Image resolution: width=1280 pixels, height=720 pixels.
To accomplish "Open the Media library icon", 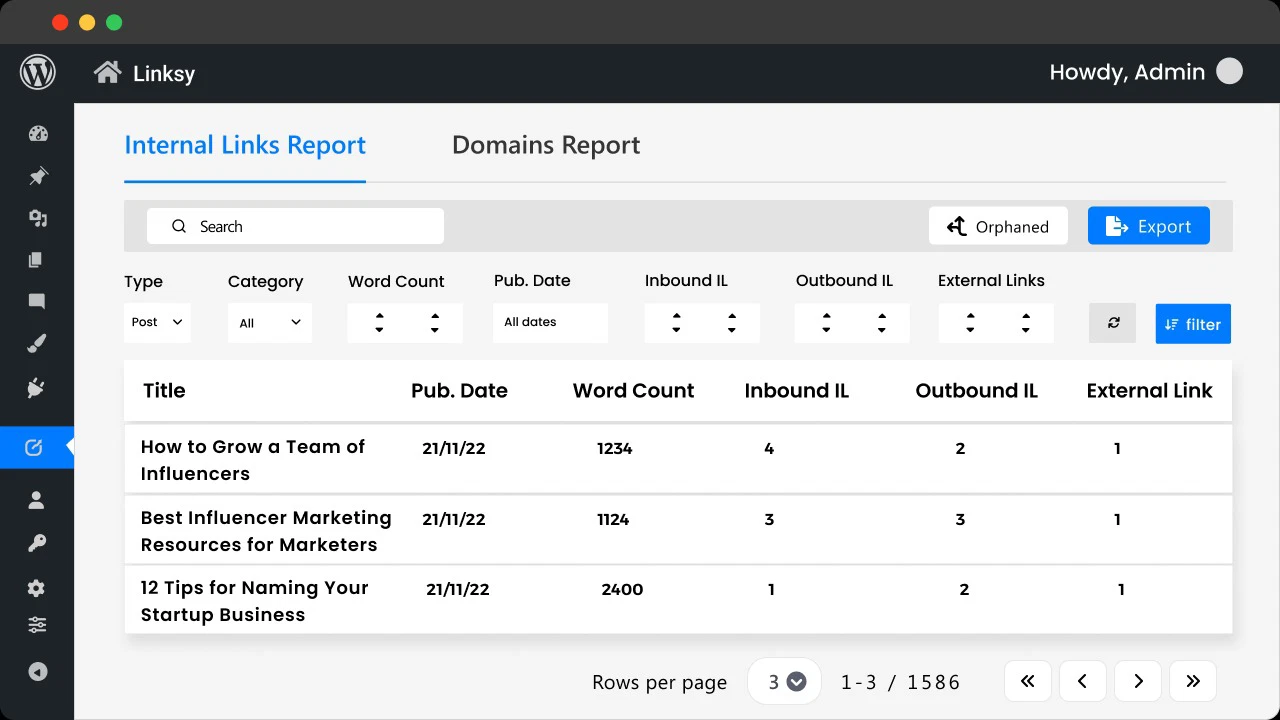I will click(x=37, y=218).
